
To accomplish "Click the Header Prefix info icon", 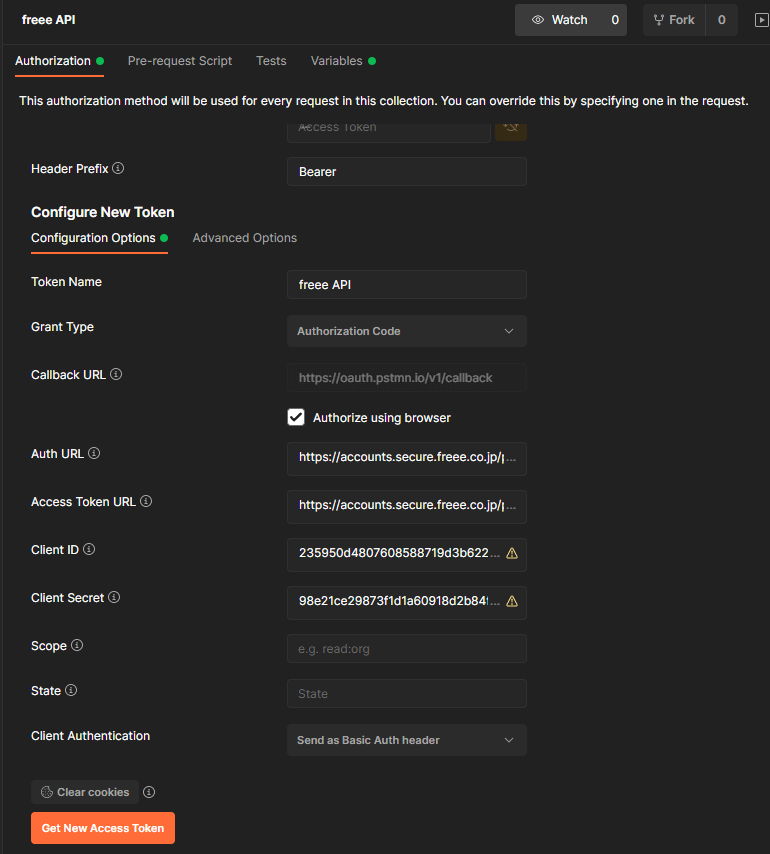I will pyautogui.click(x=118, y=169).
